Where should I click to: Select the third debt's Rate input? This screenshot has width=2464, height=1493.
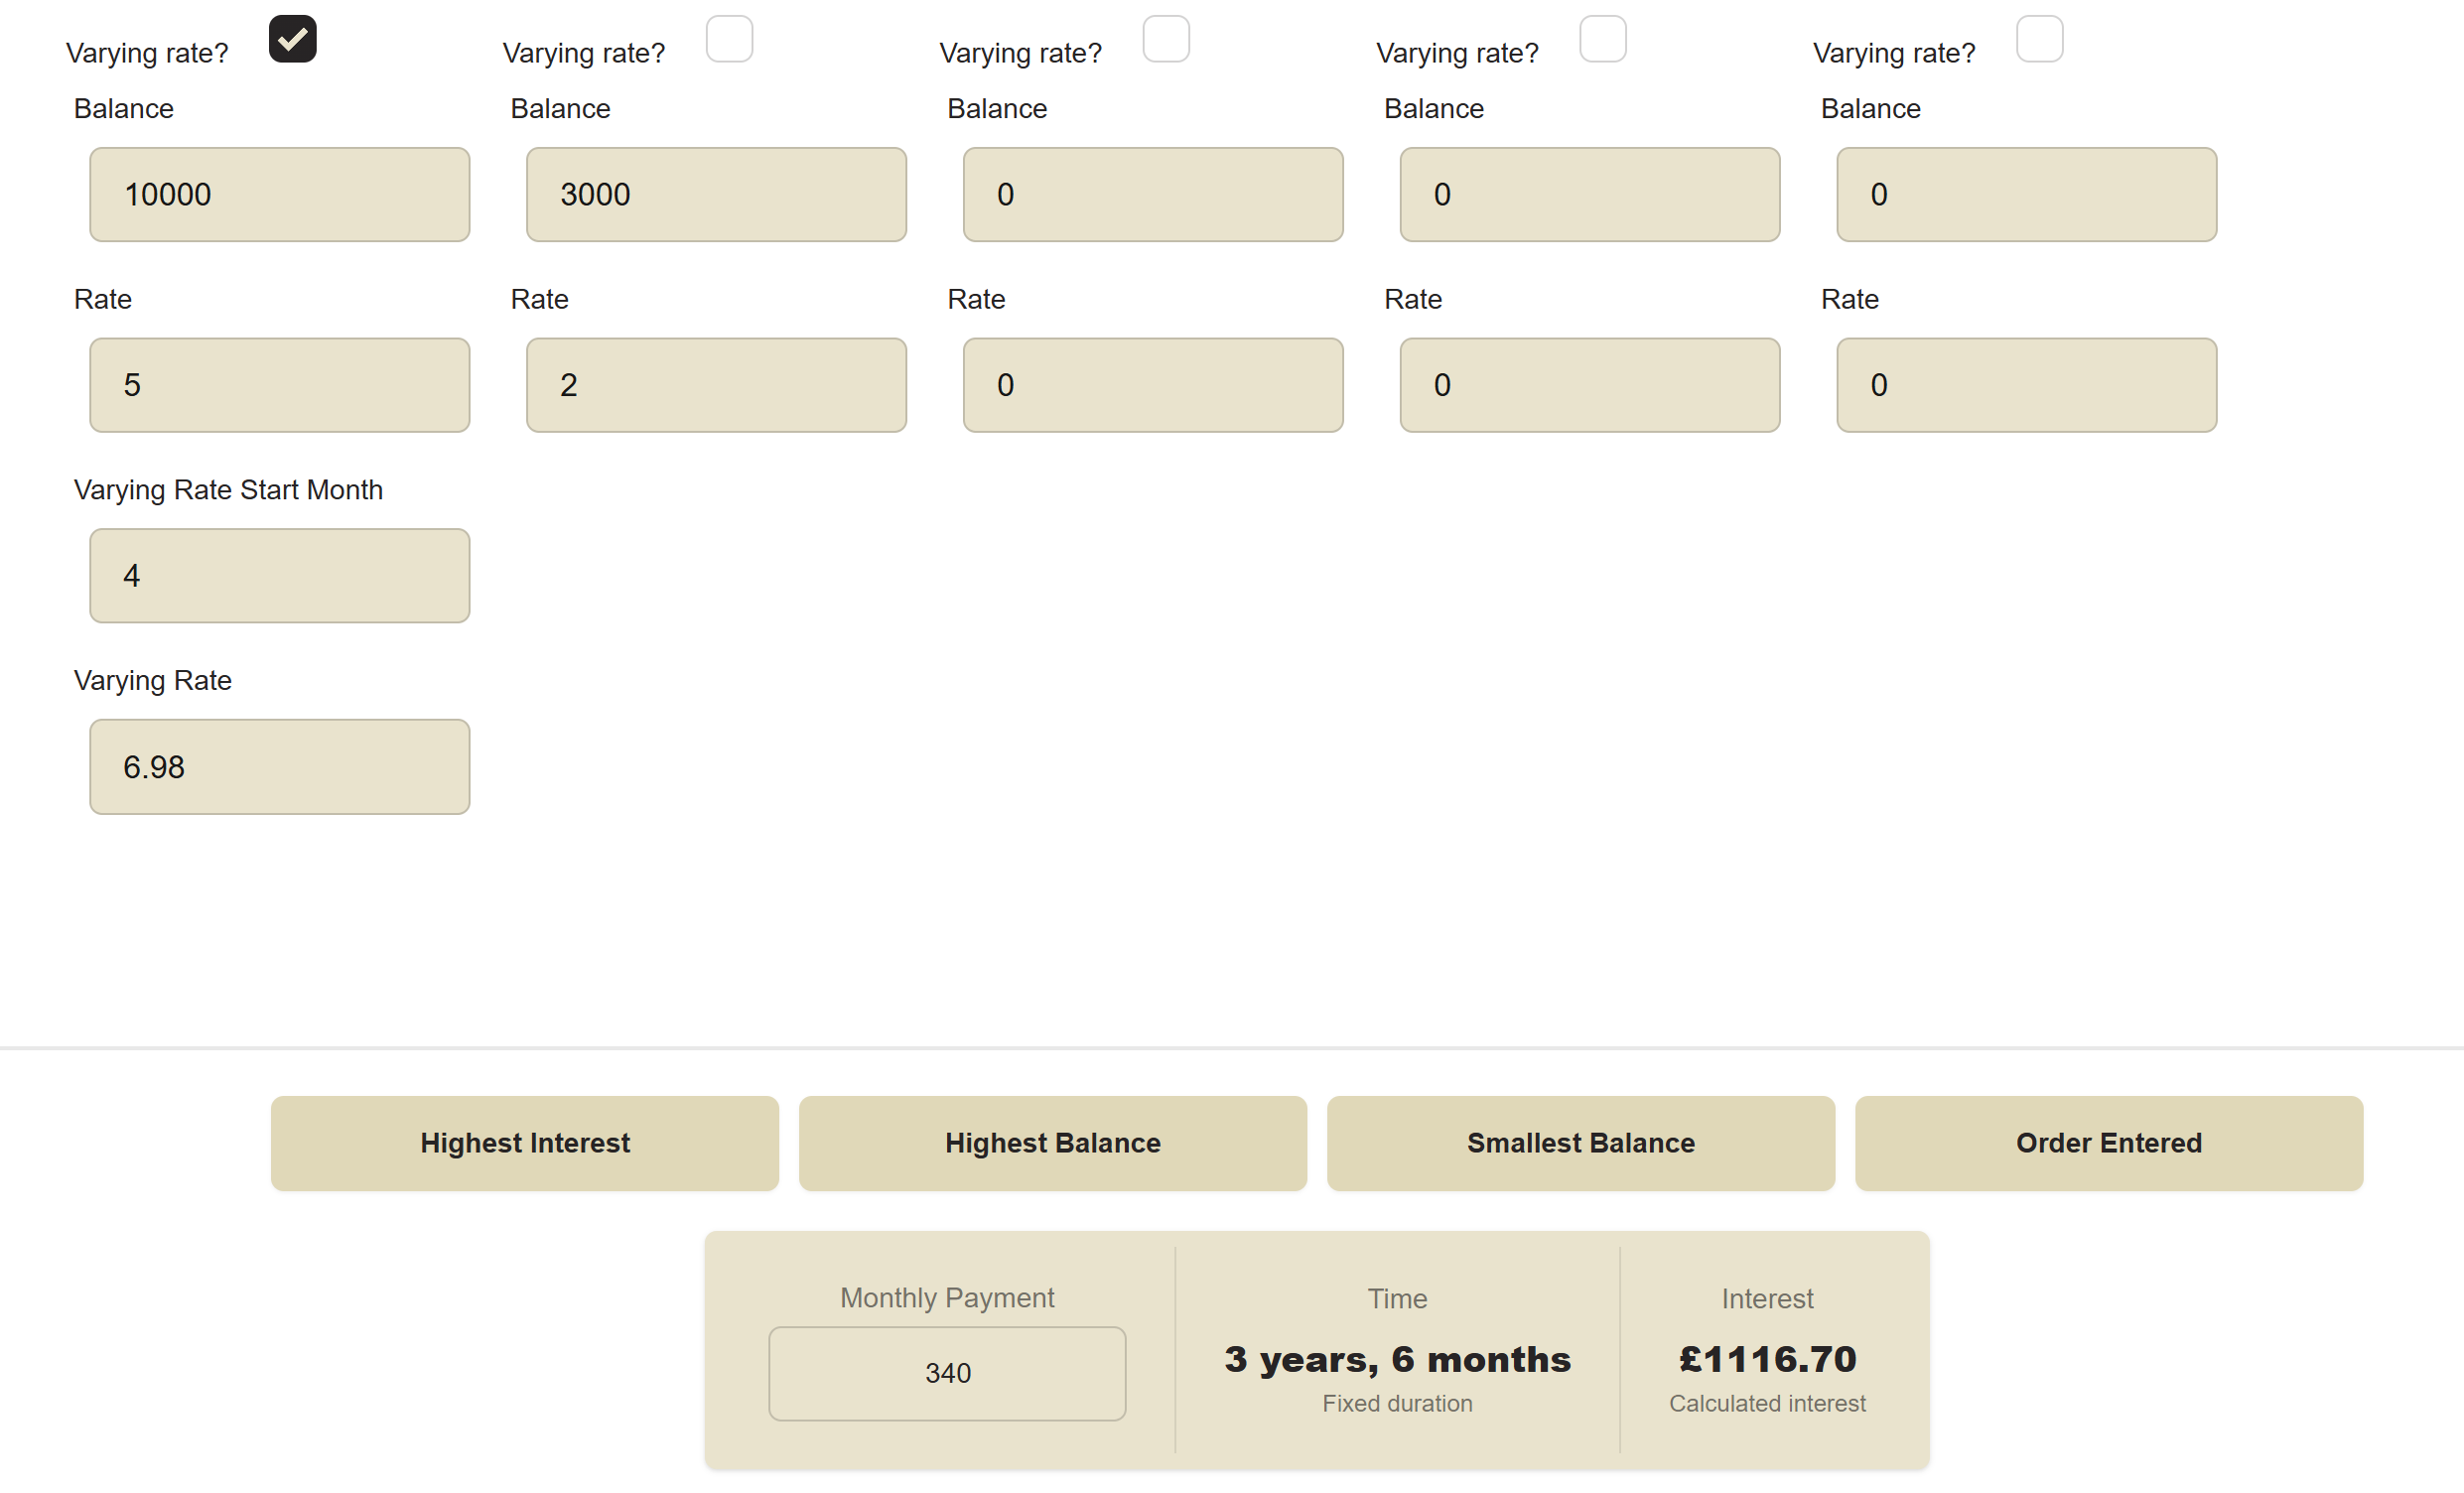tap(1152, 385)
